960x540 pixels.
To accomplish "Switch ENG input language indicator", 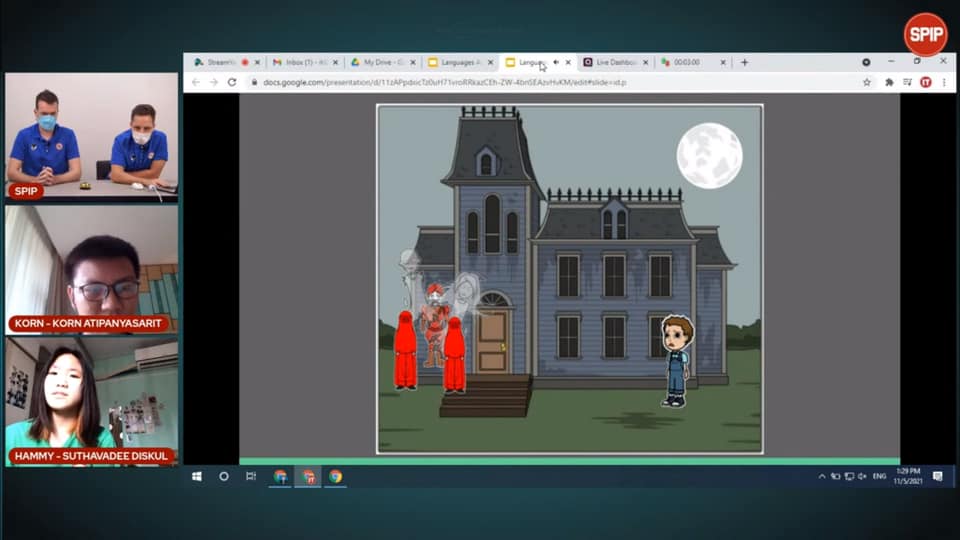I will 880,476.
